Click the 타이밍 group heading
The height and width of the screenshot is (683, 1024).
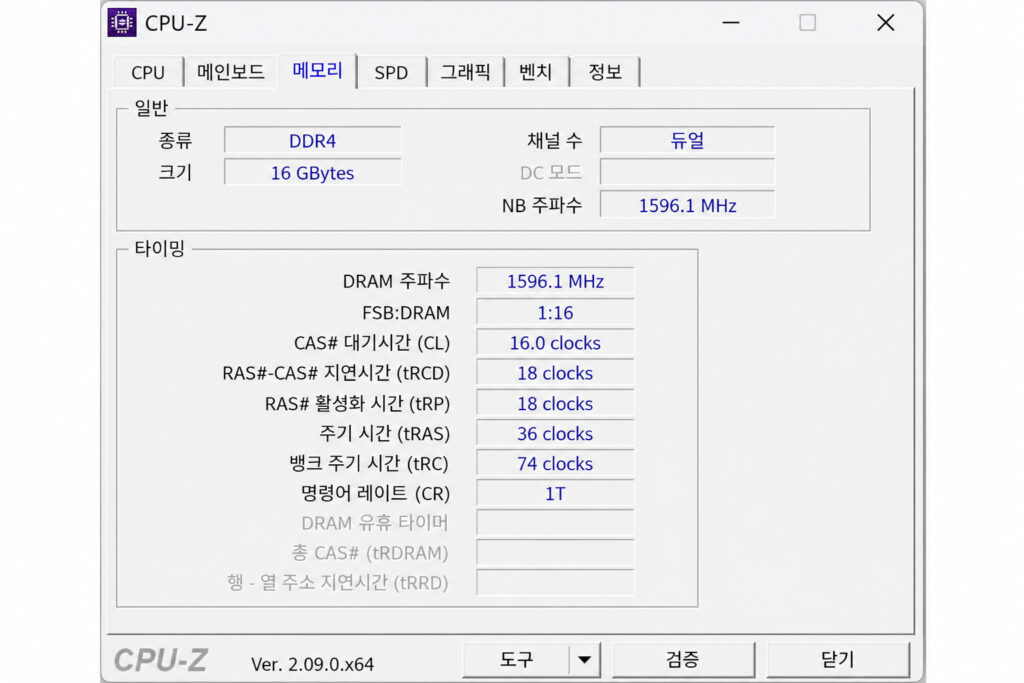coord(160,249)
